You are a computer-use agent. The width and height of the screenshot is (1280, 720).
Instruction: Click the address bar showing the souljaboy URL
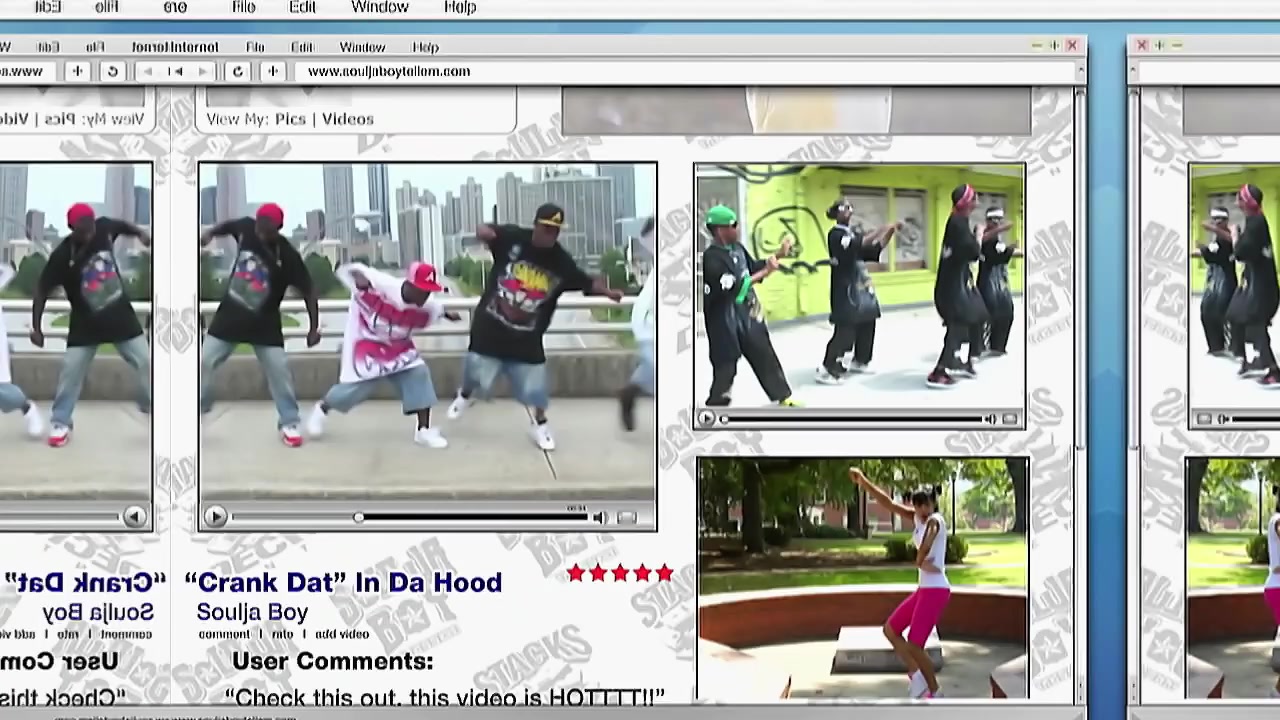(x=685, y=71)
